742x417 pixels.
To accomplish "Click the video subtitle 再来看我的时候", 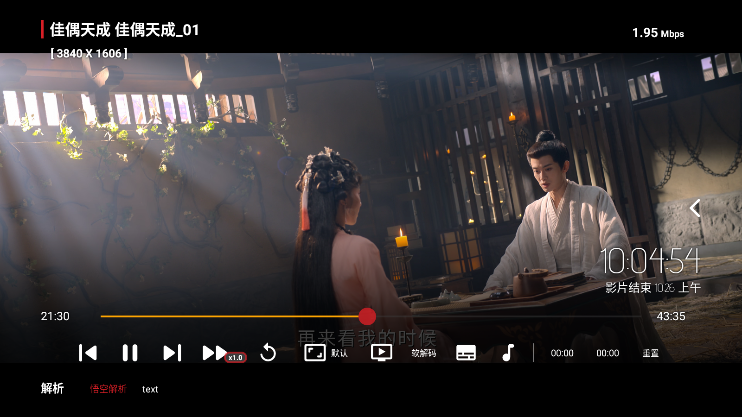I will (x=367, y=338).
